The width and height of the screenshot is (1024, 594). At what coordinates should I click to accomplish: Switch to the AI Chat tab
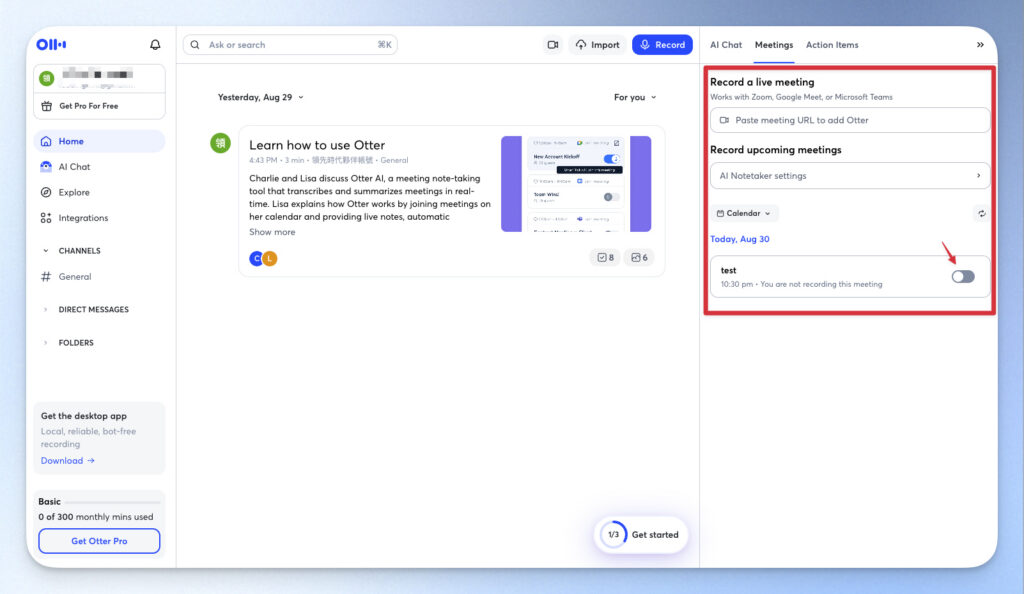726,44
